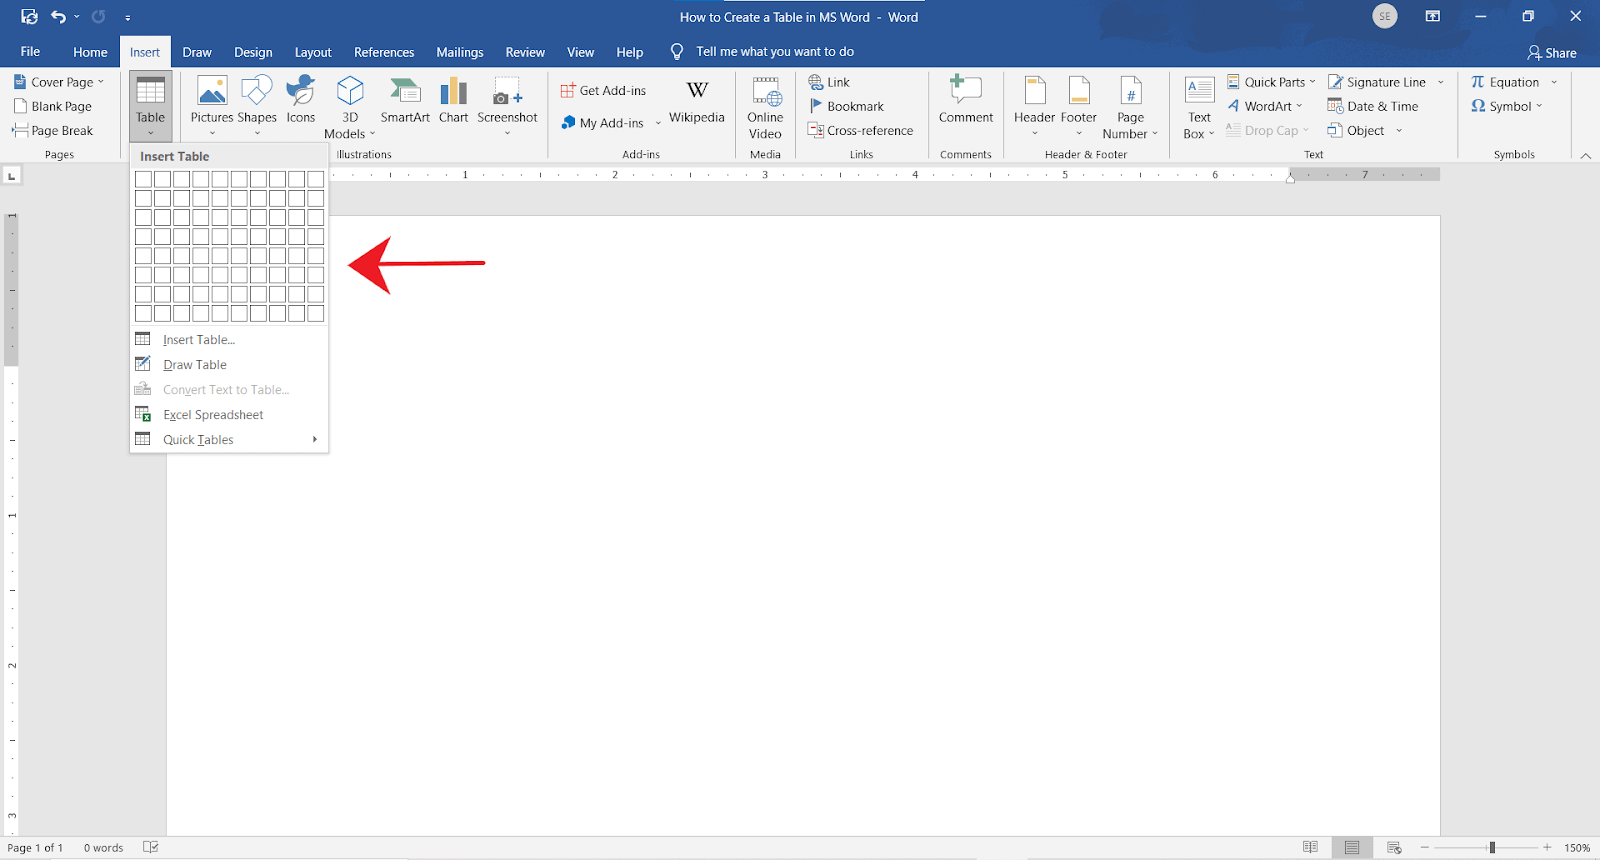Add a new Comment

[x=966, y=100]
